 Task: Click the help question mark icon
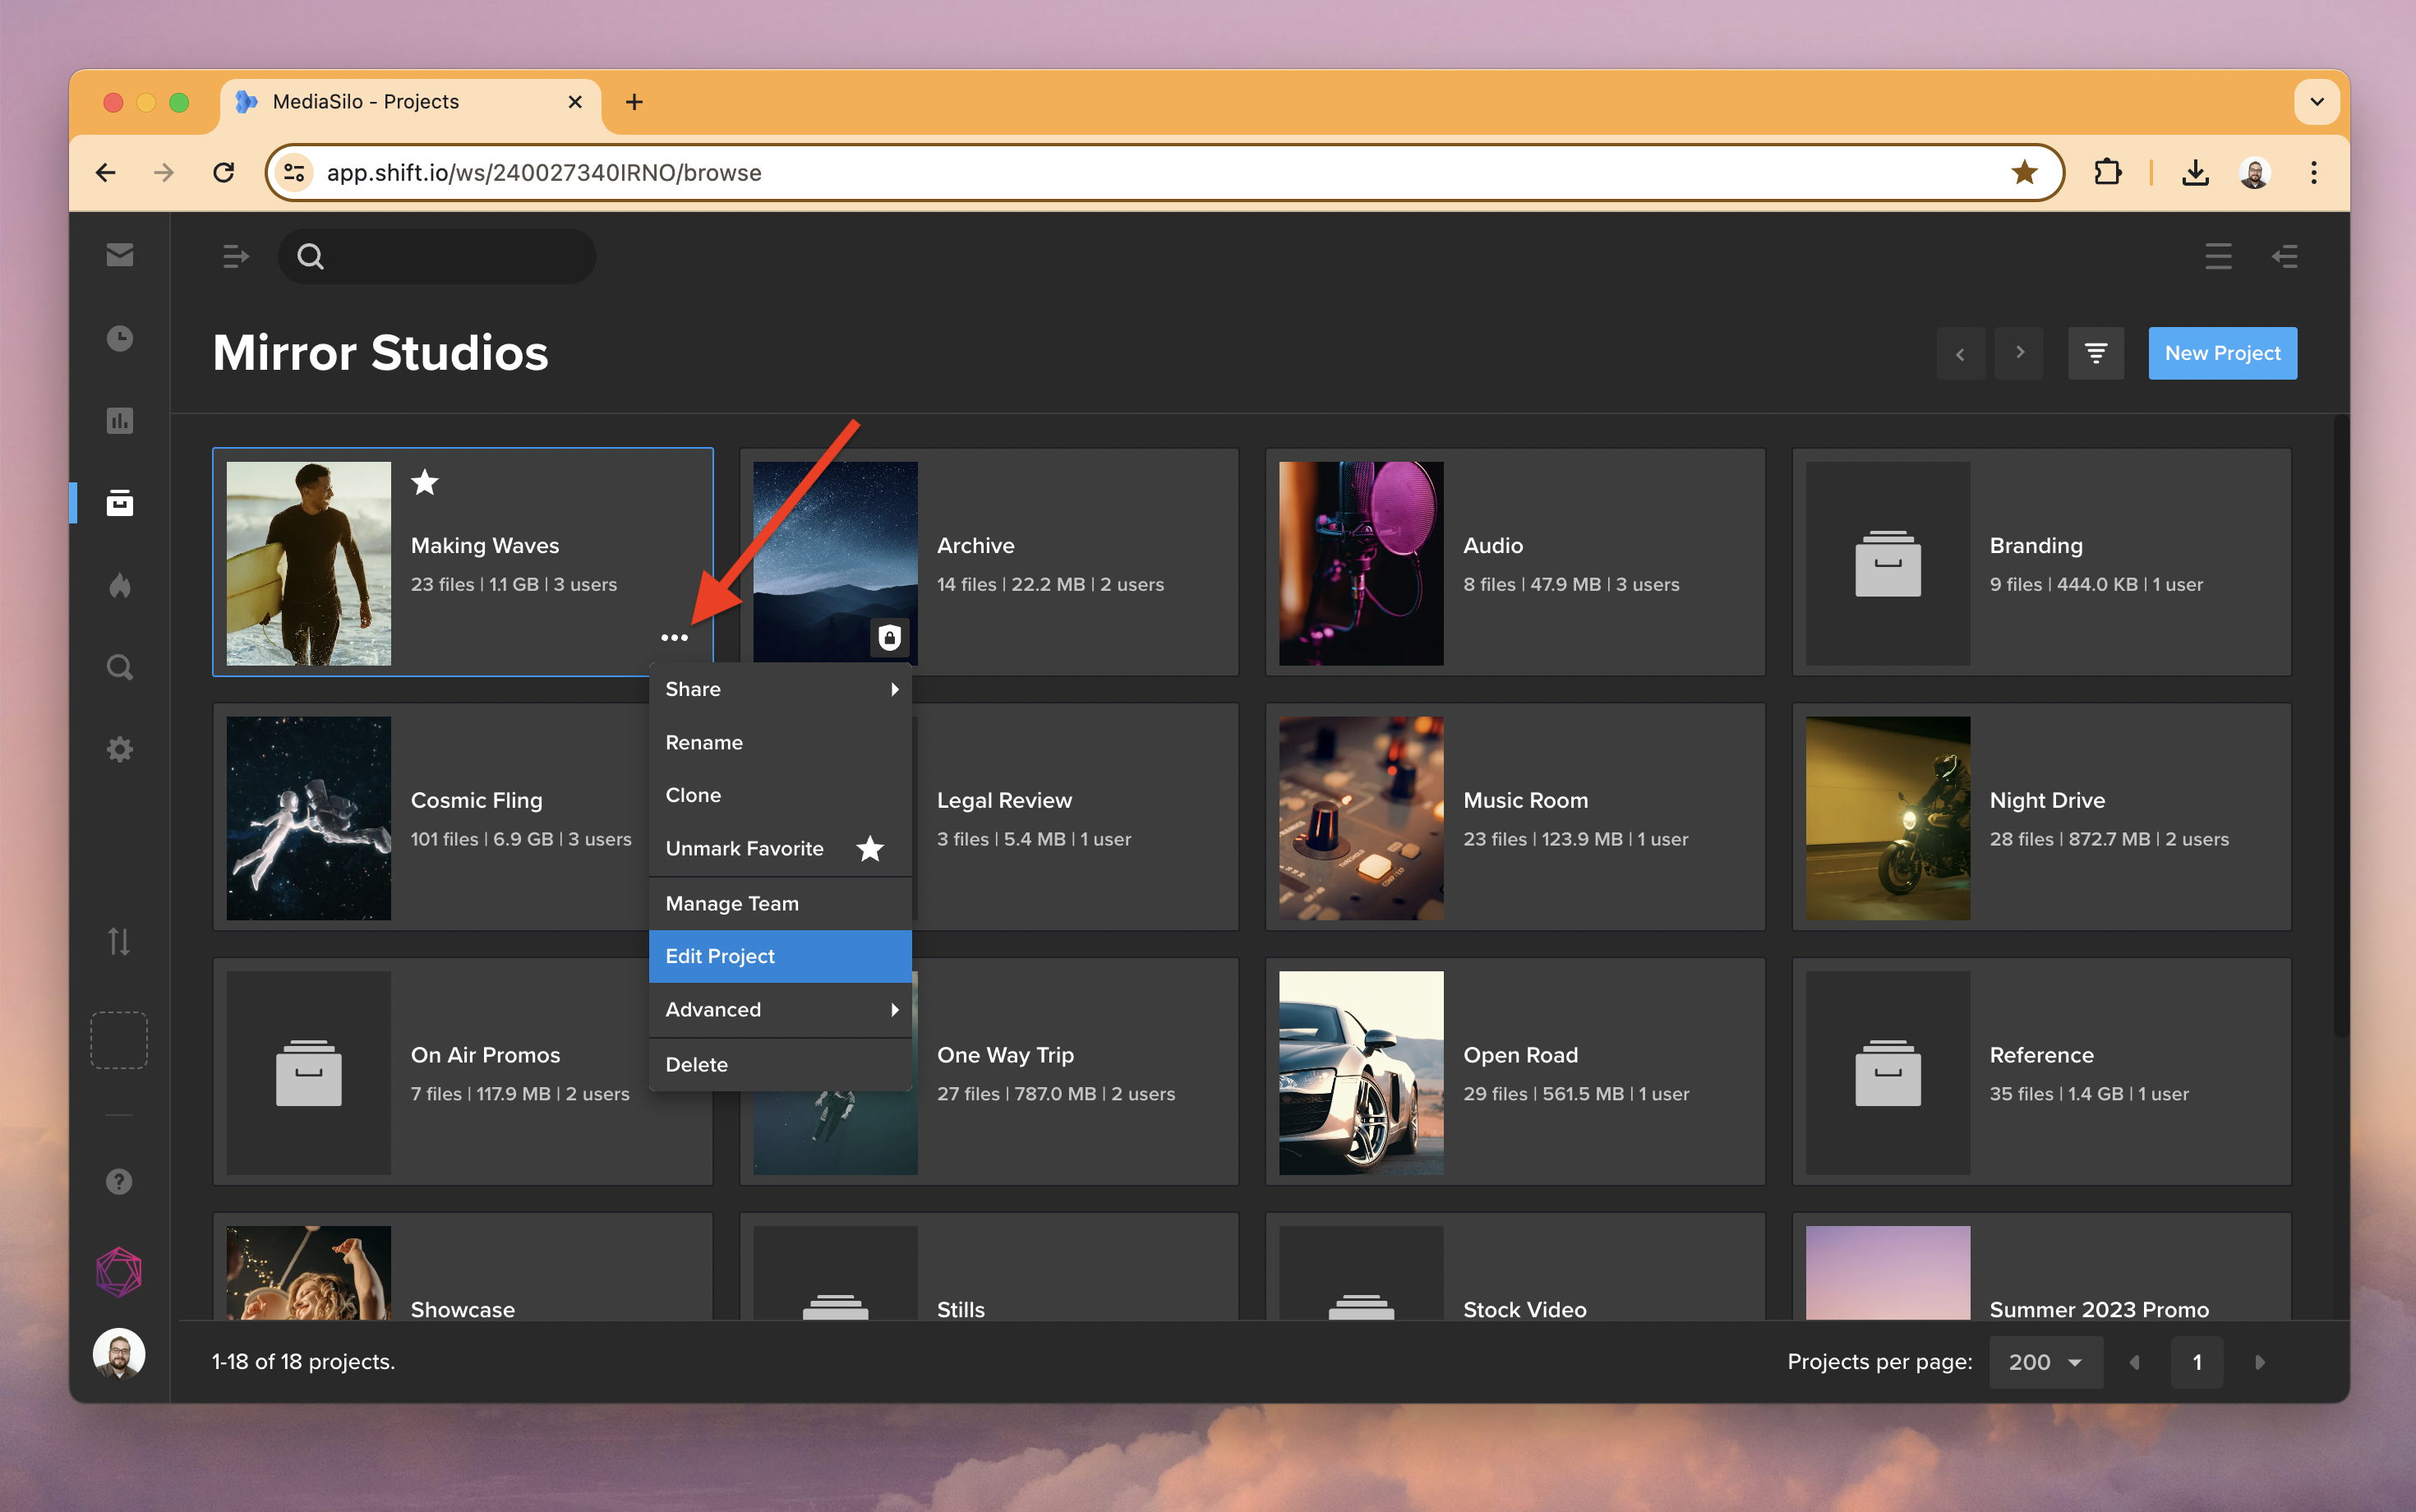click(119, 1182)
